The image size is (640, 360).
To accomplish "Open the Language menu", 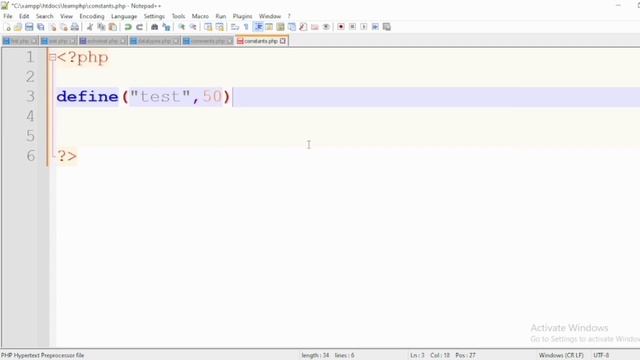I will [x=124, y=16].
